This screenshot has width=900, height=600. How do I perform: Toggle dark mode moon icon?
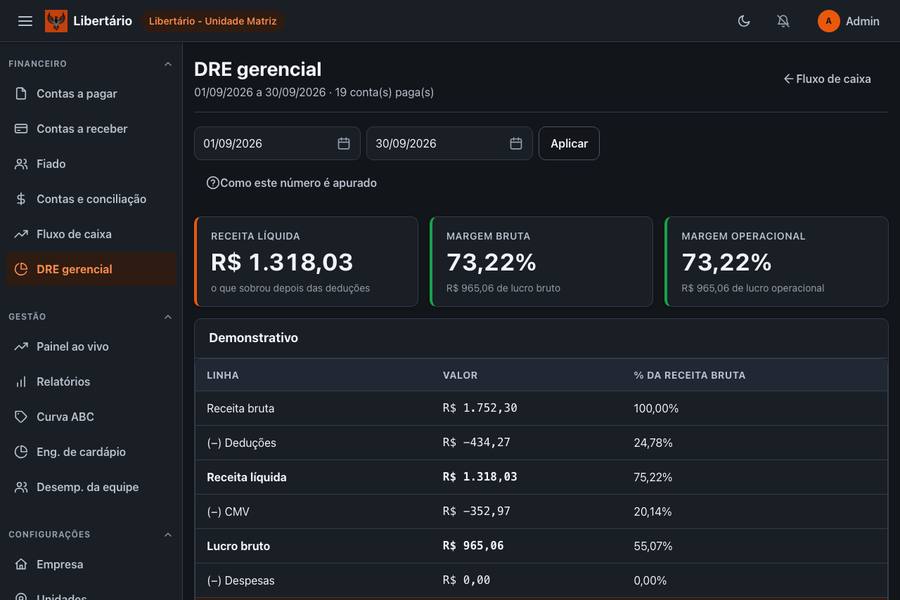pyautogui.click(x=744, y=21)
